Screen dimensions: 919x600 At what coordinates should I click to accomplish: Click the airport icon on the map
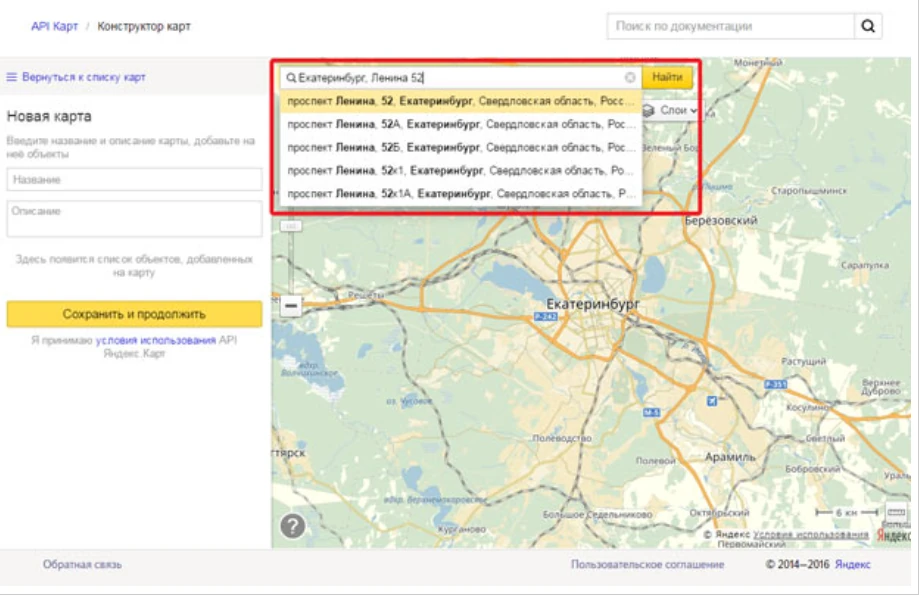(x=712, y=401)
